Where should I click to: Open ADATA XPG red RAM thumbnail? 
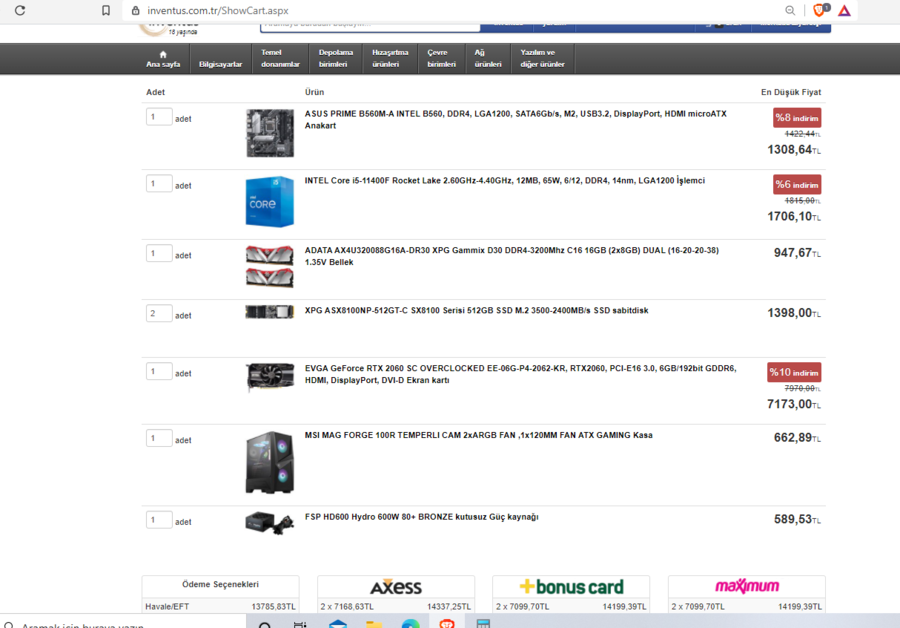tap(270, 266)
